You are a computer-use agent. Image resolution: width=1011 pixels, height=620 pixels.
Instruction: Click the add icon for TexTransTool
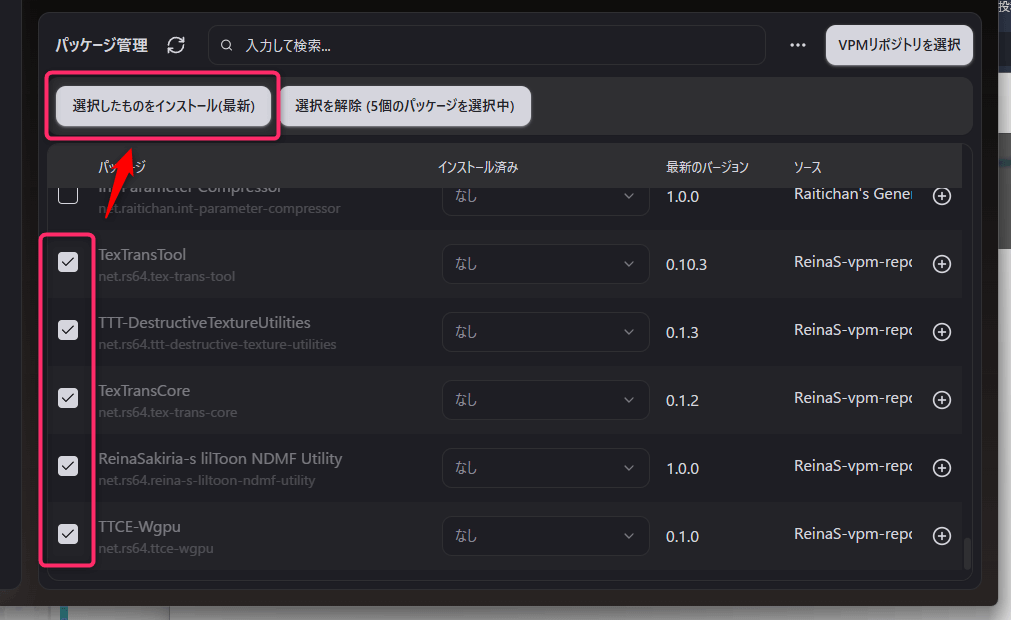coord(942,264)
